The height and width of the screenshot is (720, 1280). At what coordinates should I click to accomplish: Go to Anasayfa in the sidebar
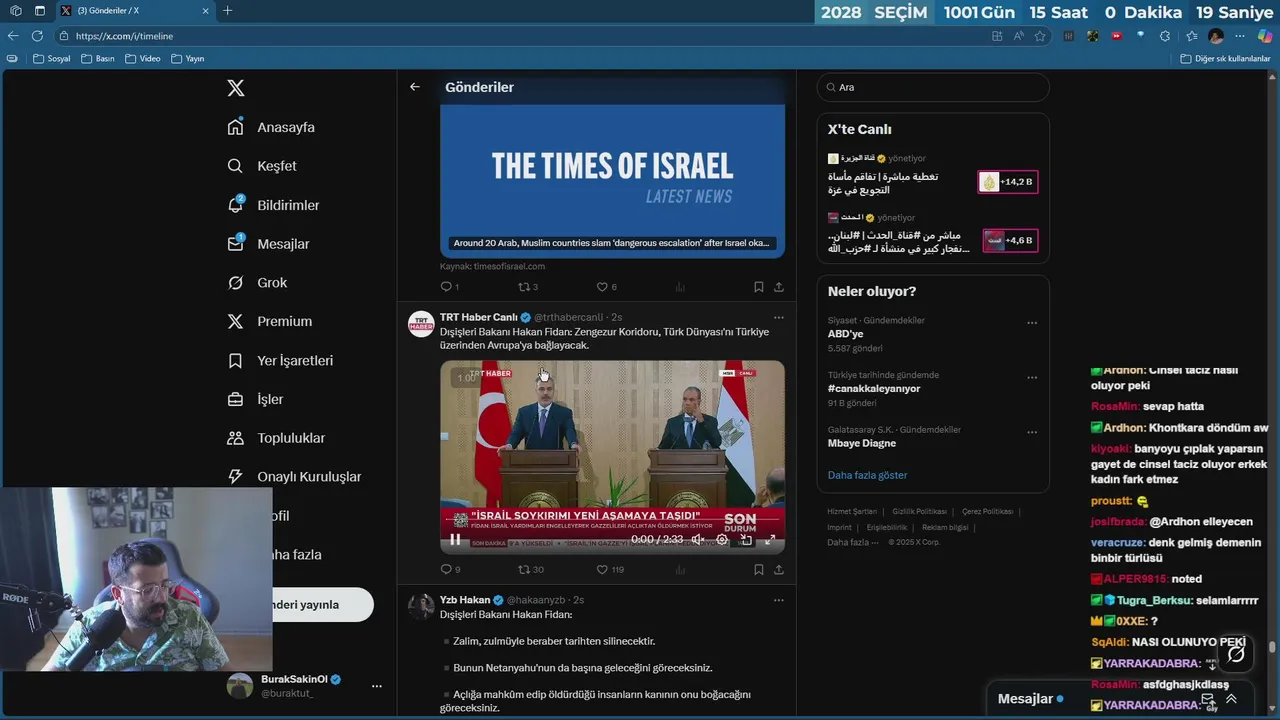[x=271, y=127]
